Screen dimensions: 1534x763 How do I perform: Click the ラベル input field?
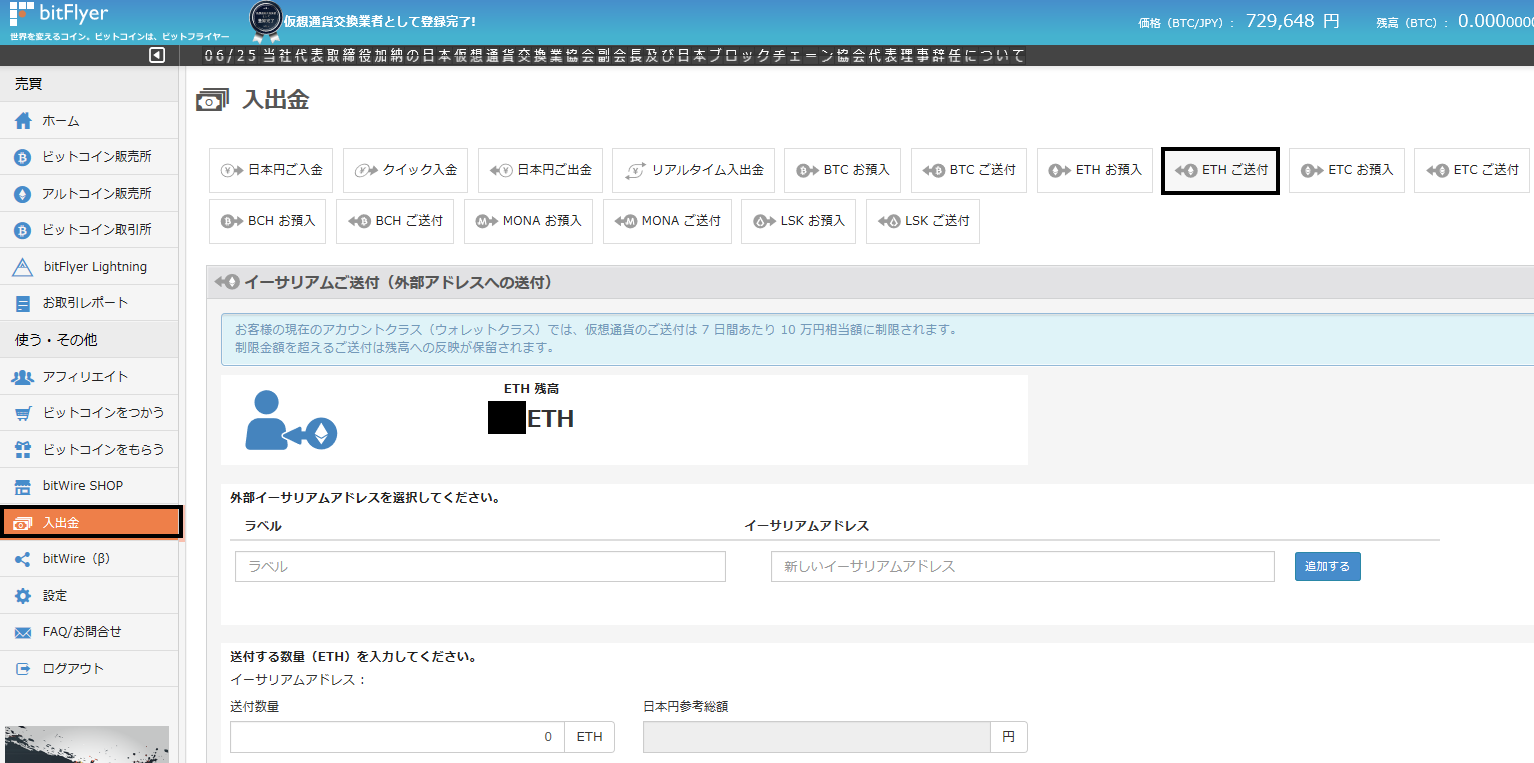(481, 566)
